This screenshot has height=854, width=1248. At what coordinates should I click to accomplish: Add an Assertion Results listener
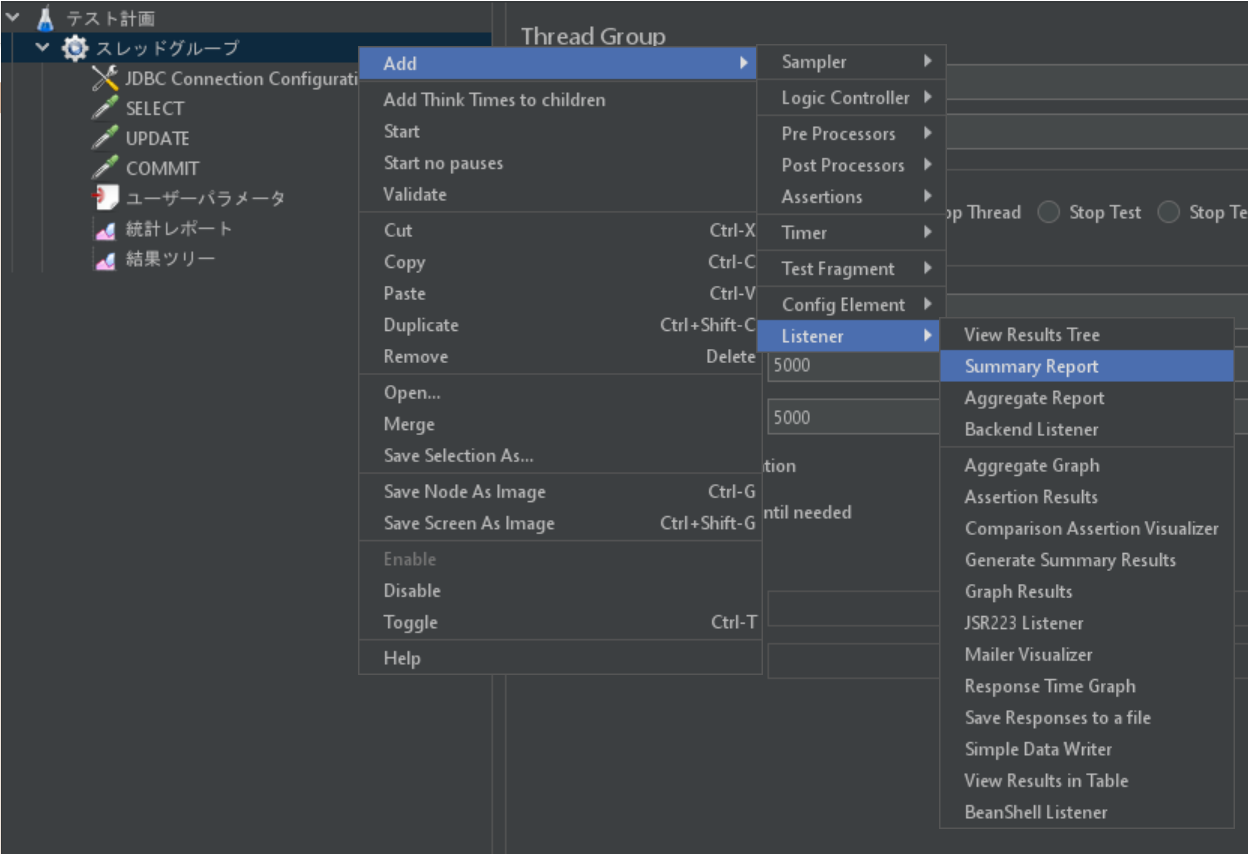point(1086,497)
